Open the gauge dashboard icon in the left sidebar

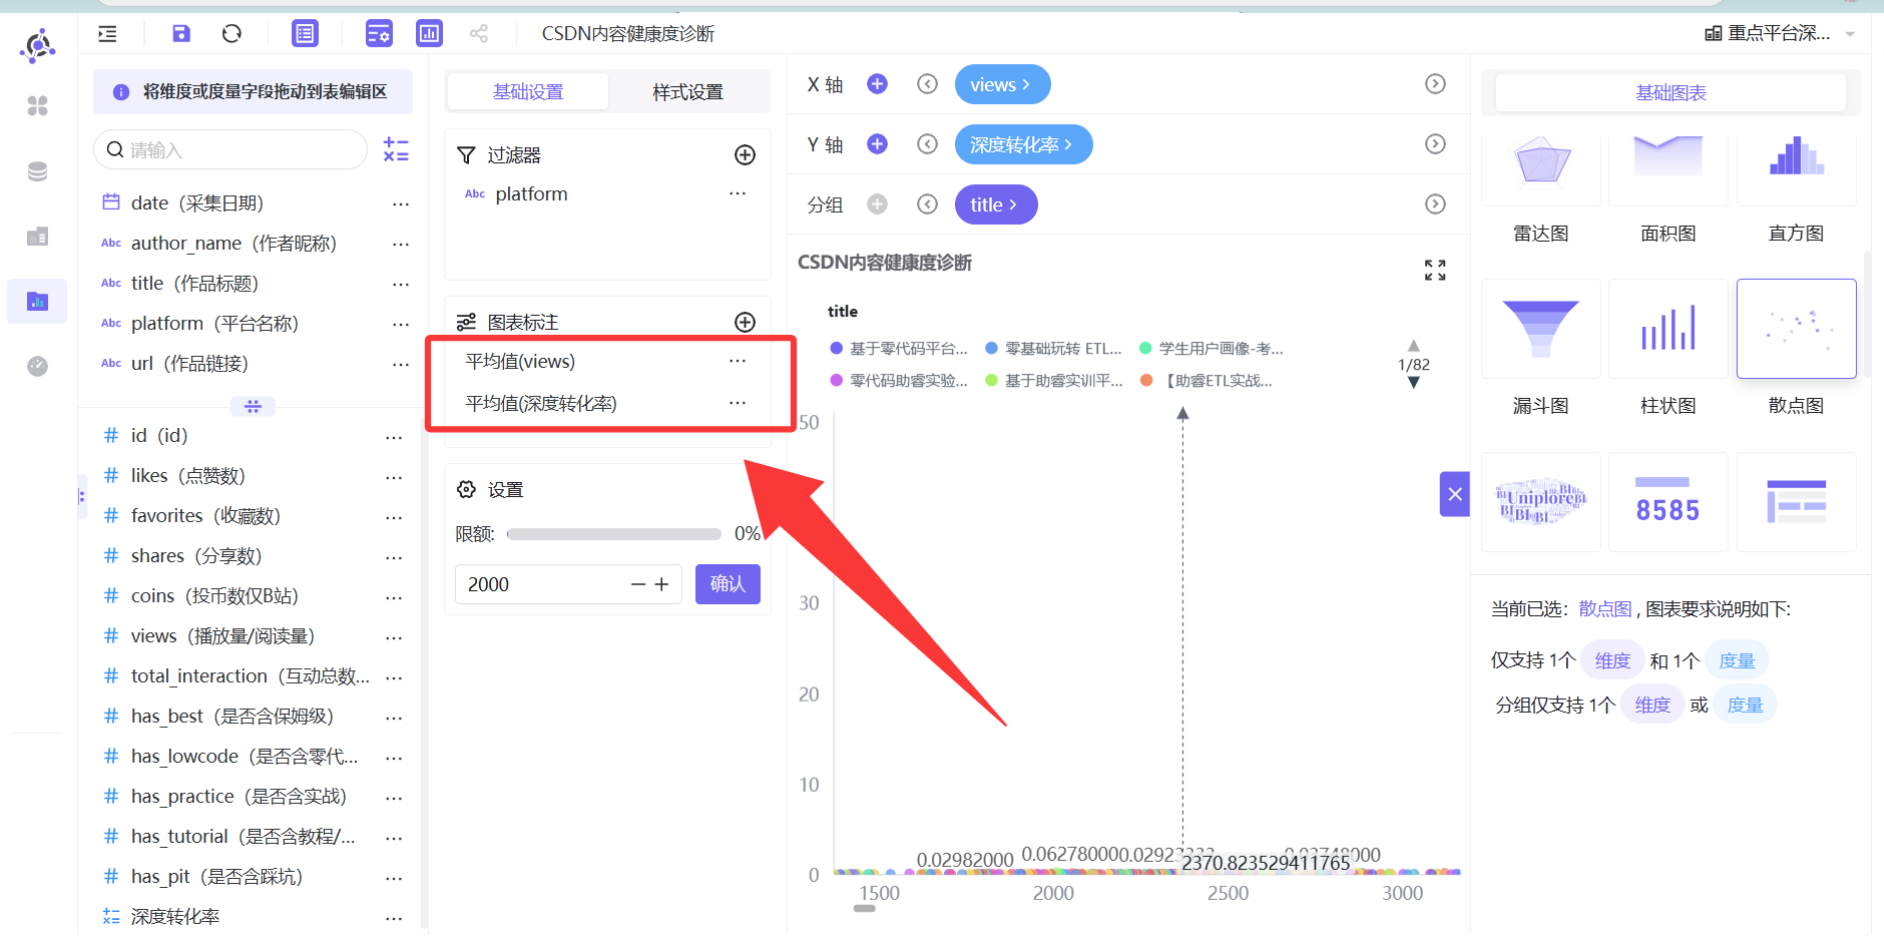pos(38,366)
